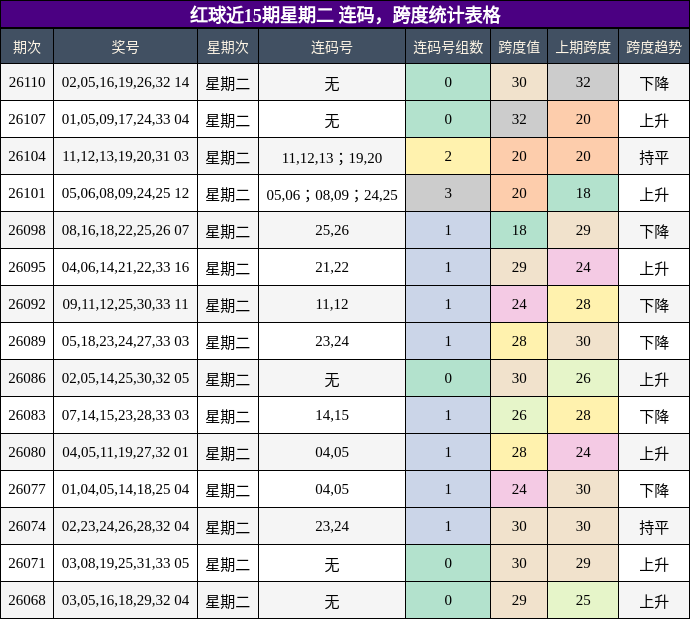Click period number 26071

coord(27,563)
